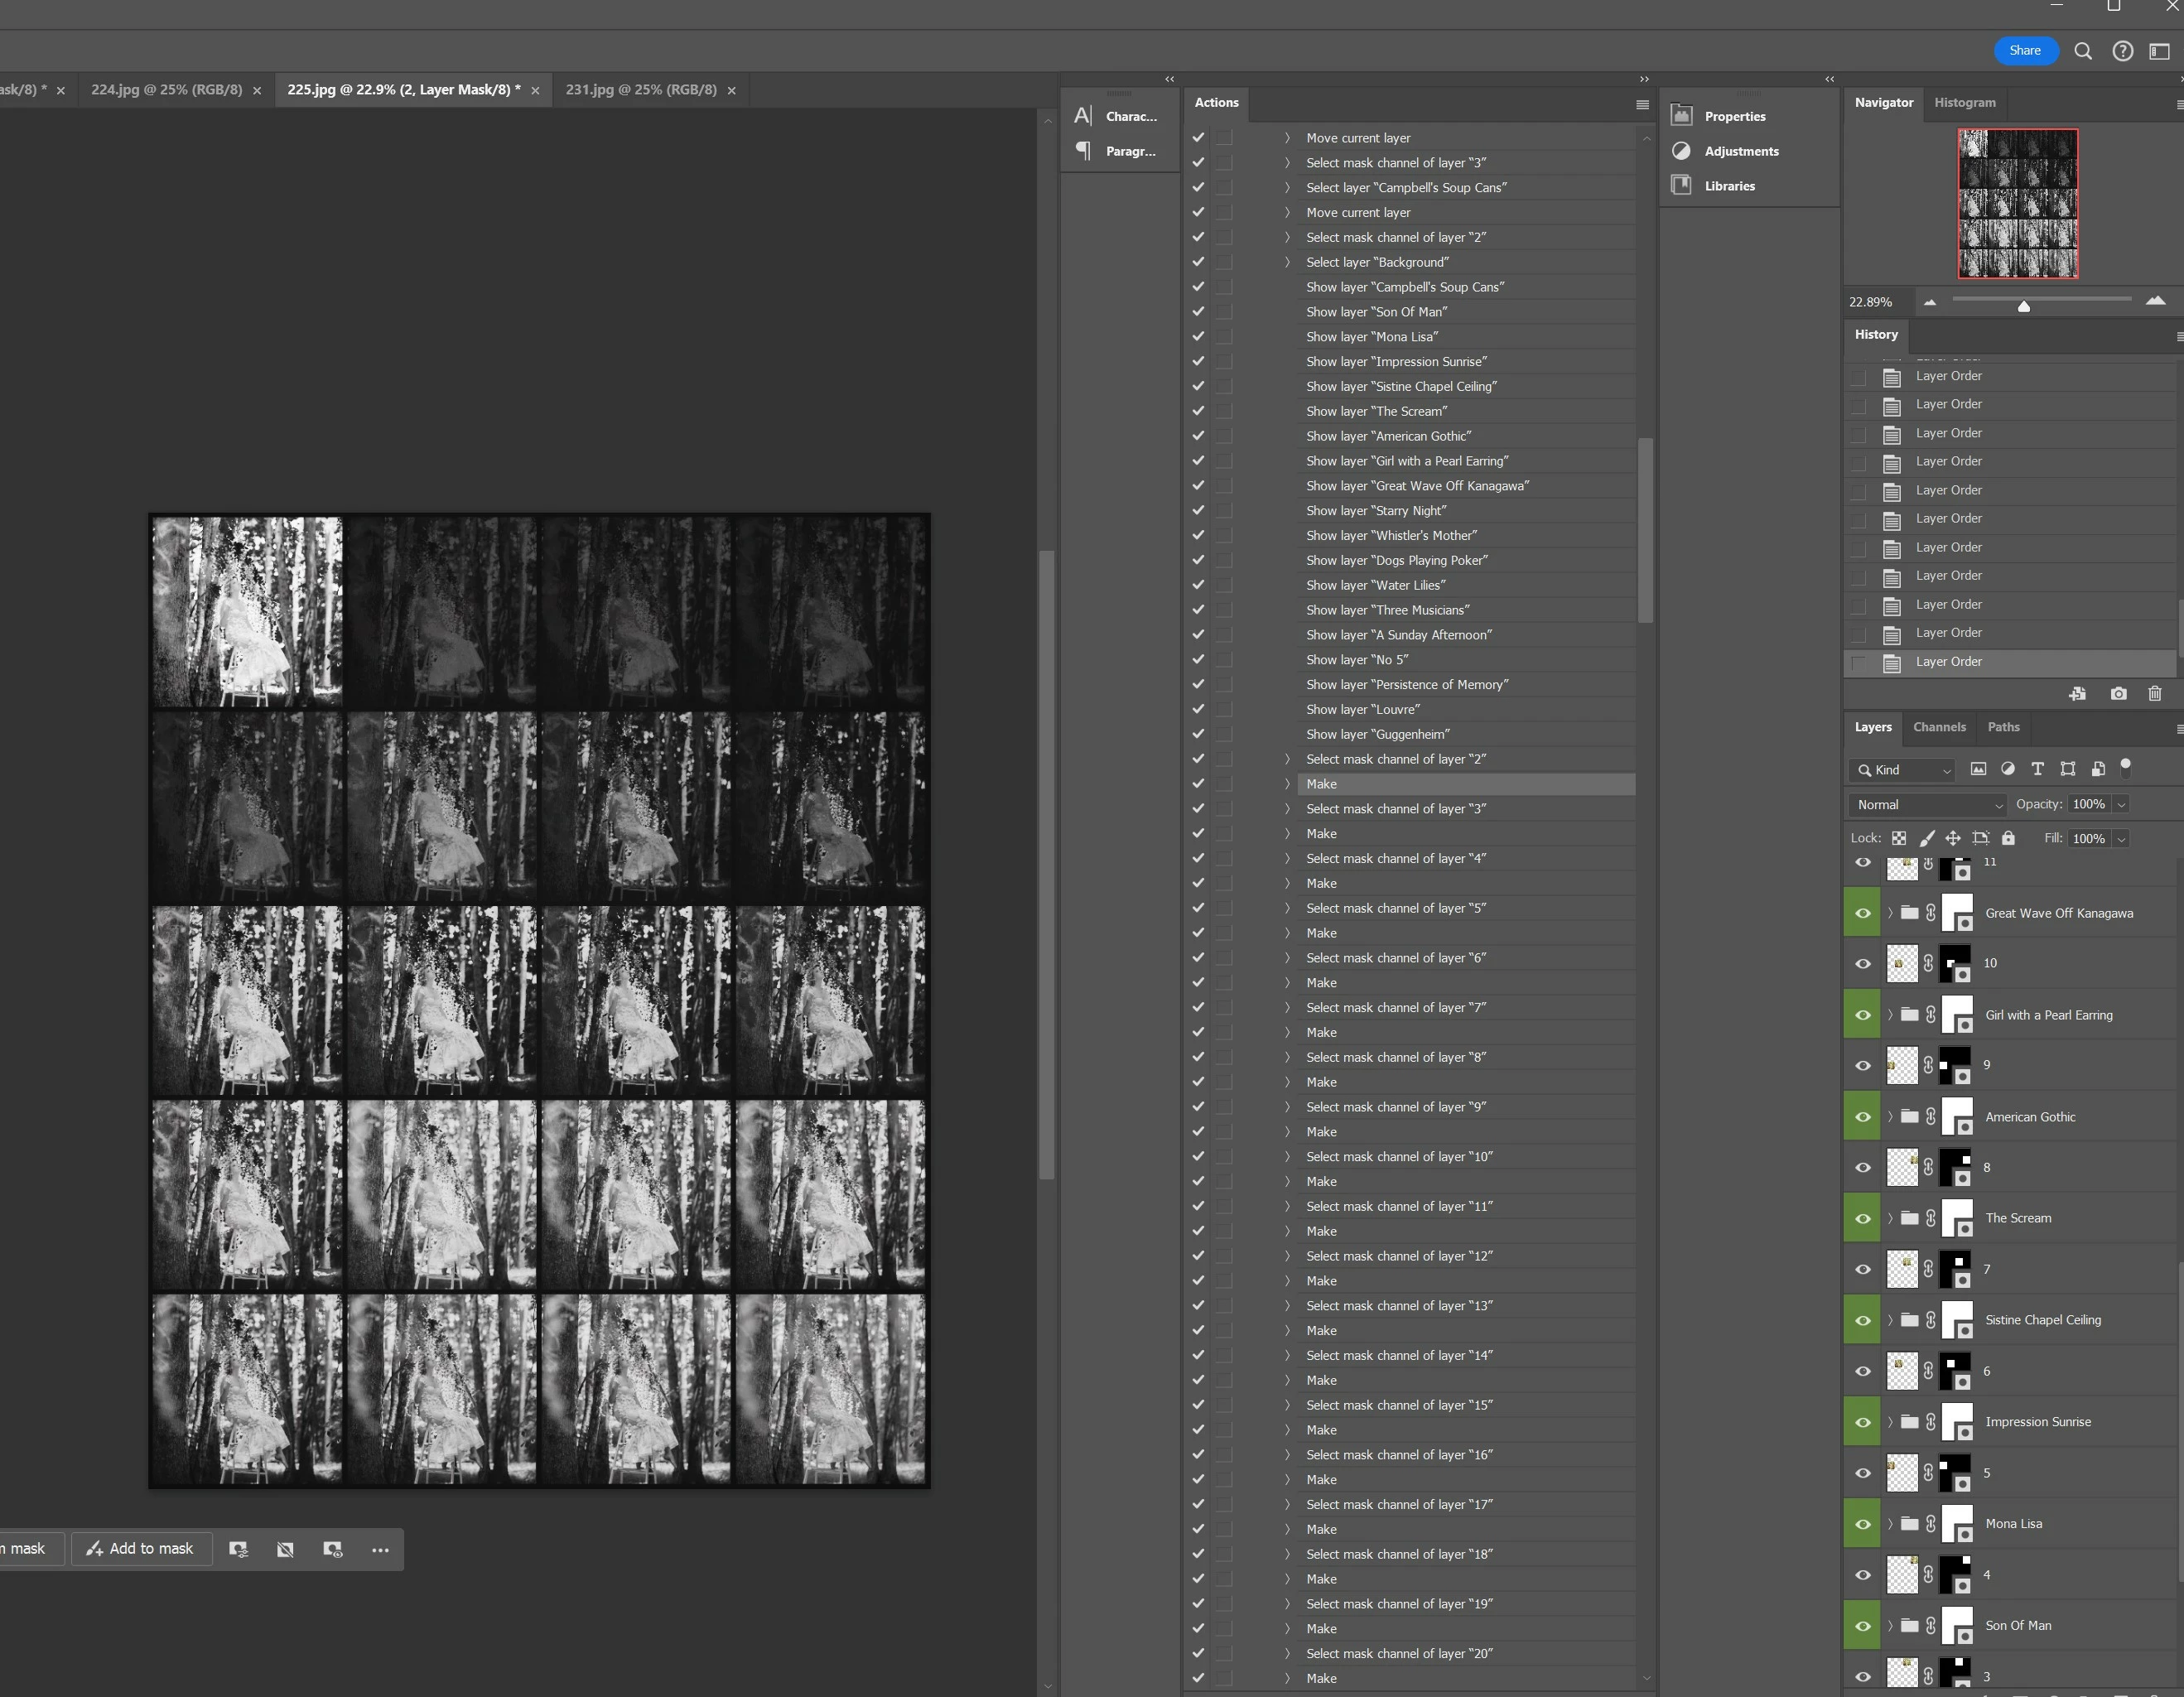Screen dimensions: 2184x1697
Task: Switch to the Channels tab
Action: click(x=1938, y=727)
